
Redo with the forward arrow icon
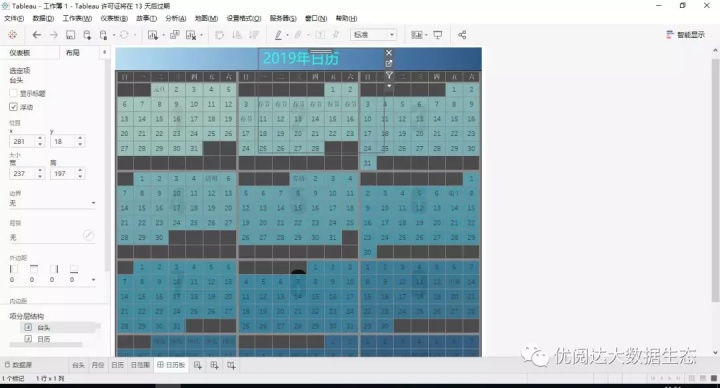[54, 35]
